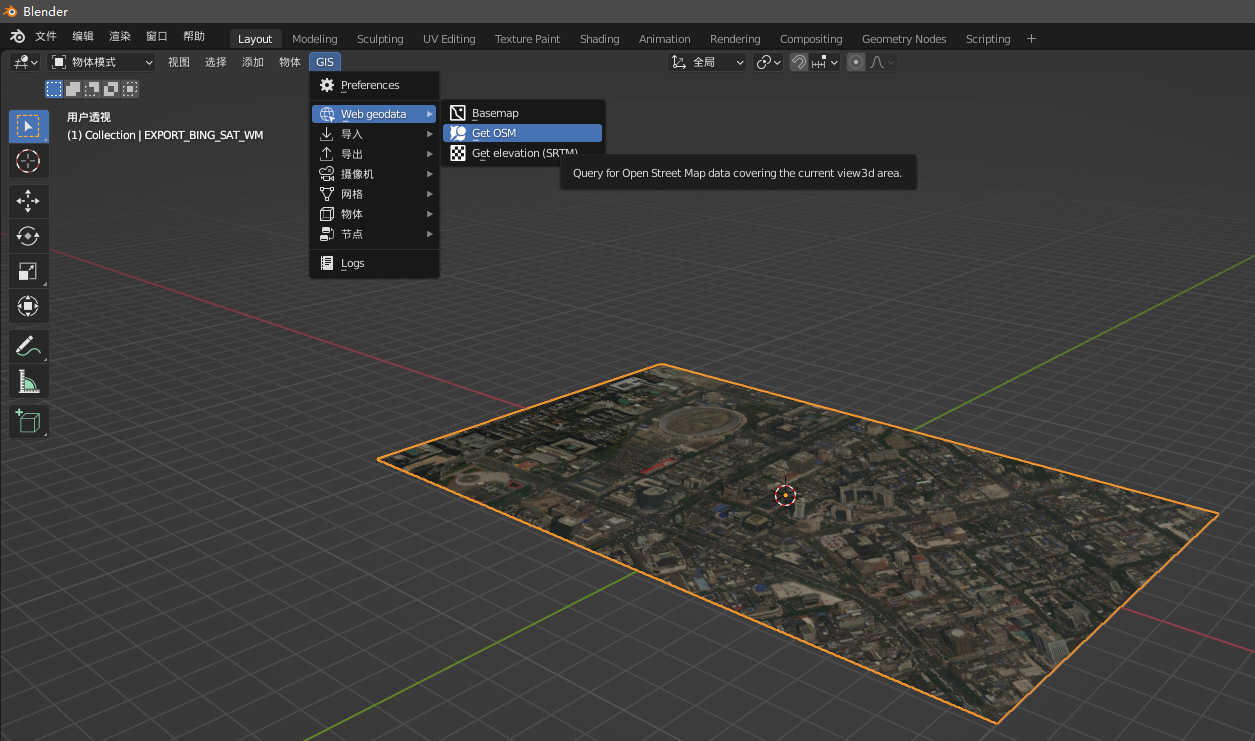The width and height of the screenshot is (1255, 741).
Task: Click the nodes icon beside 节点
Action: [x=327, y=234]
